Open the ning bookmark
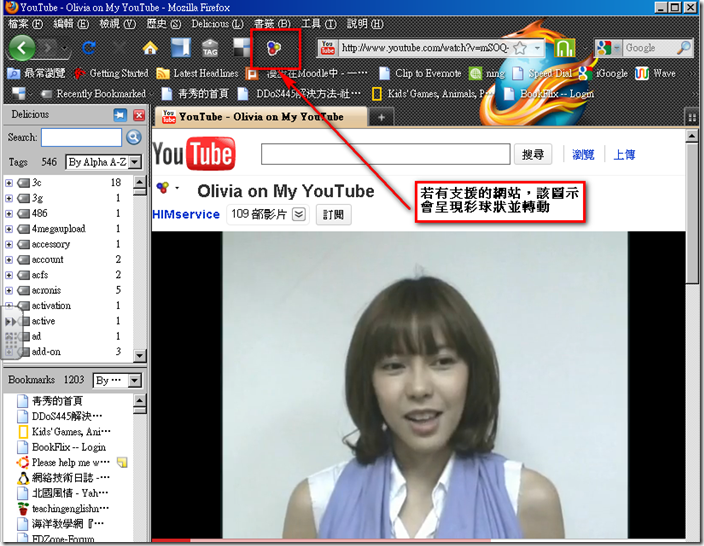 point(487,73)
